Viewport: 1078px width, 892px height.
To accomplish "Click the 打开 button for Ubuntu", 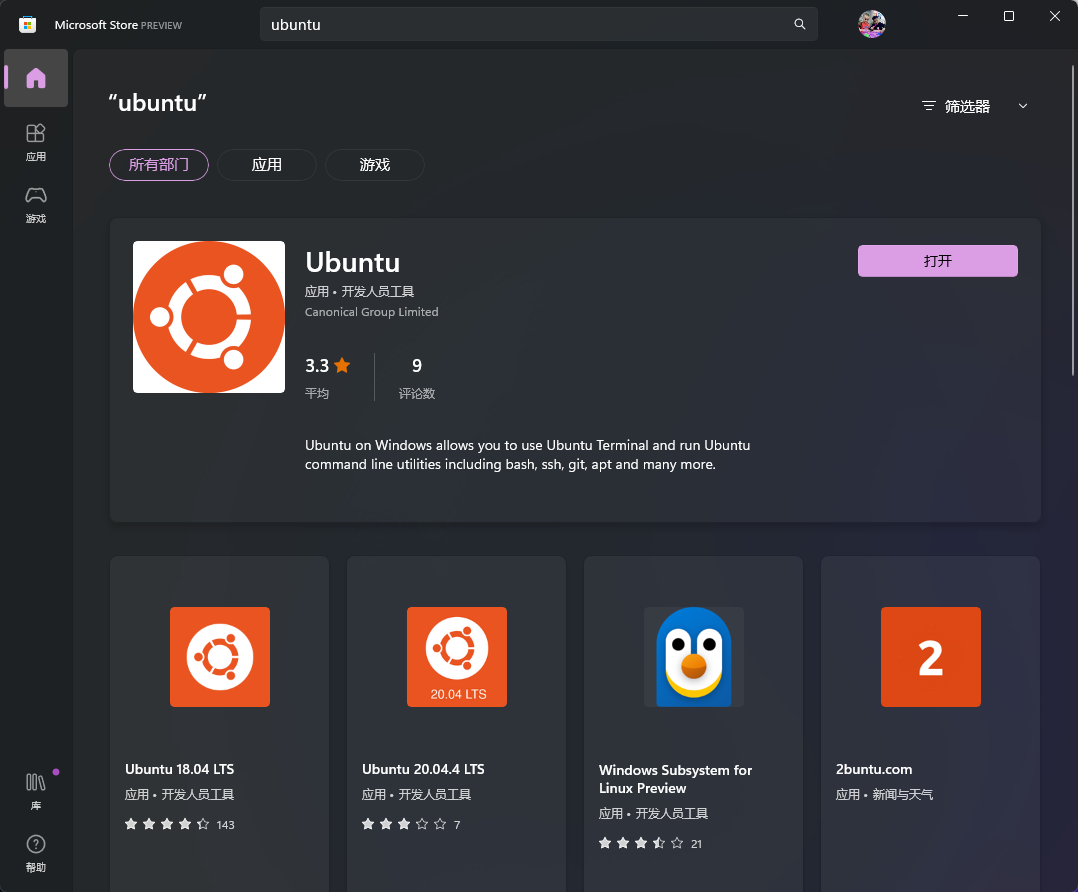I will point(938,261).
